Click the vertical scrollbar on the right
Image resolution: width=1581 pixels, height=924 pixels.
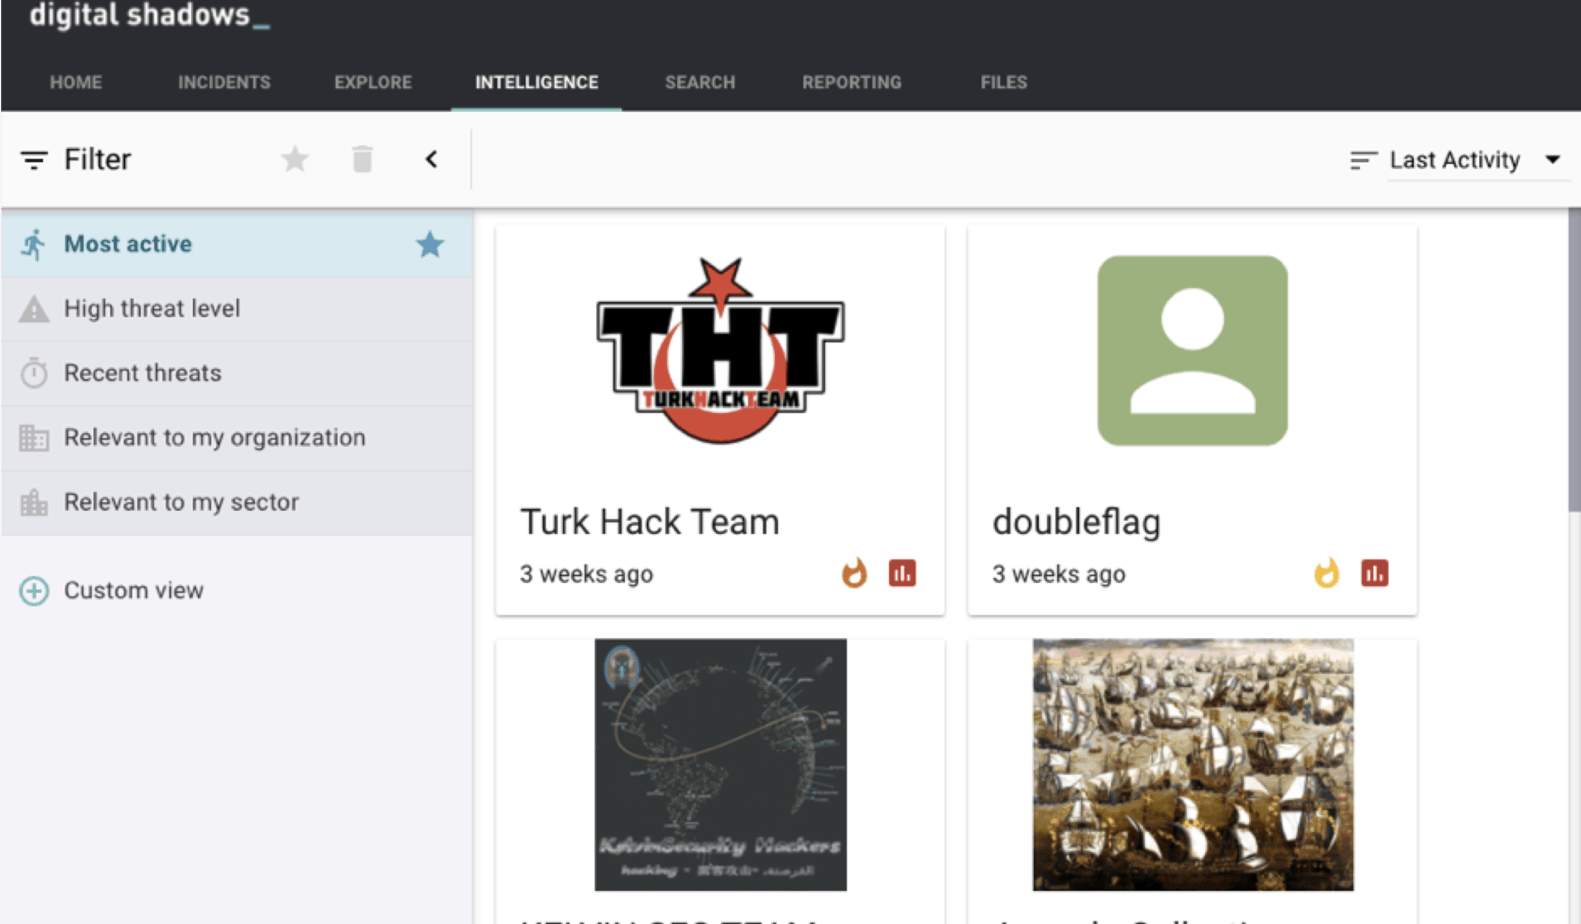(1574, 360)
